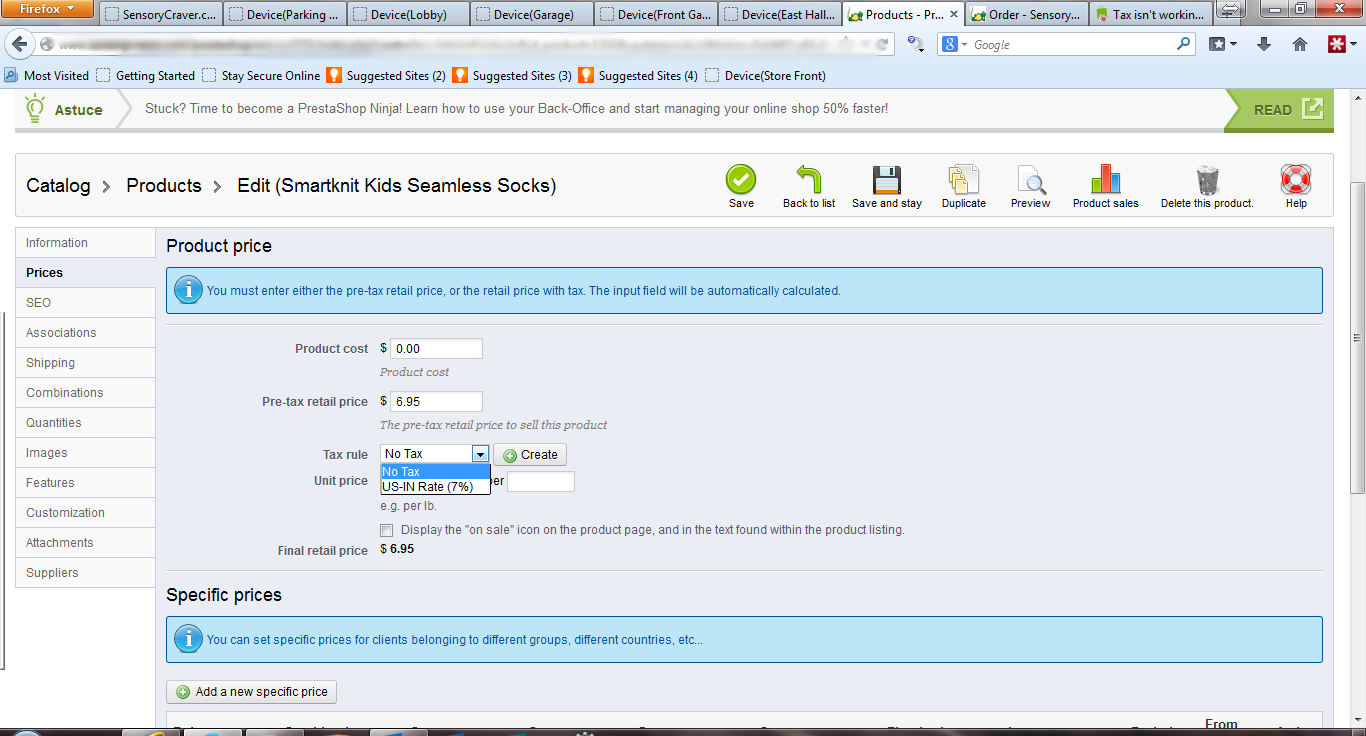Click the Save and stay floppy icon
This screenshot has height=736, width=1366.
pos(887,179)
